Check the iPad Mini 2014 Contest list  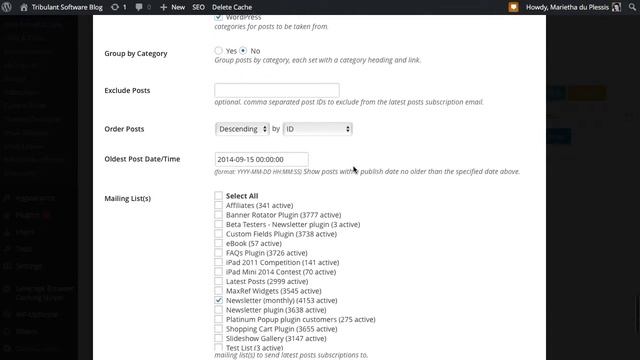219,272
